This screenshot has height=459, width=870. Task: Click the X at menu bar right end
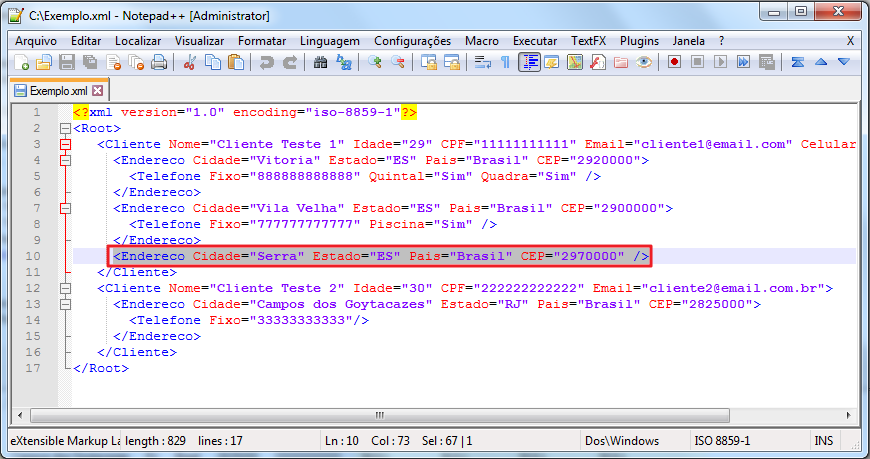tap(850, 41)
